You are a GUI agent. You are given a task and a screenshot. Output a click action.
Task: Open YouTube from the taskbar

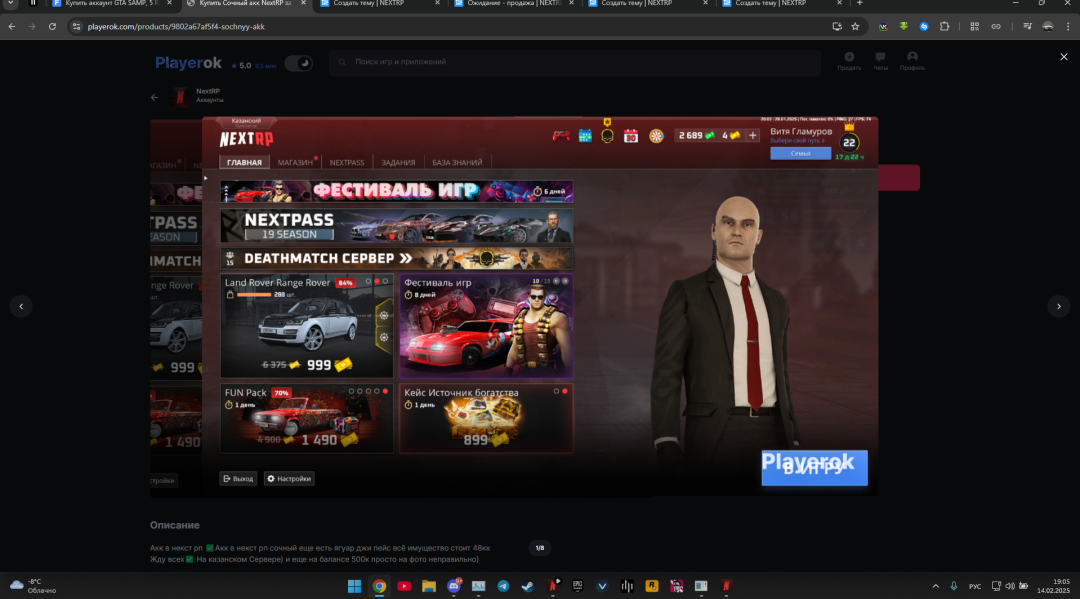coord(404,586)
